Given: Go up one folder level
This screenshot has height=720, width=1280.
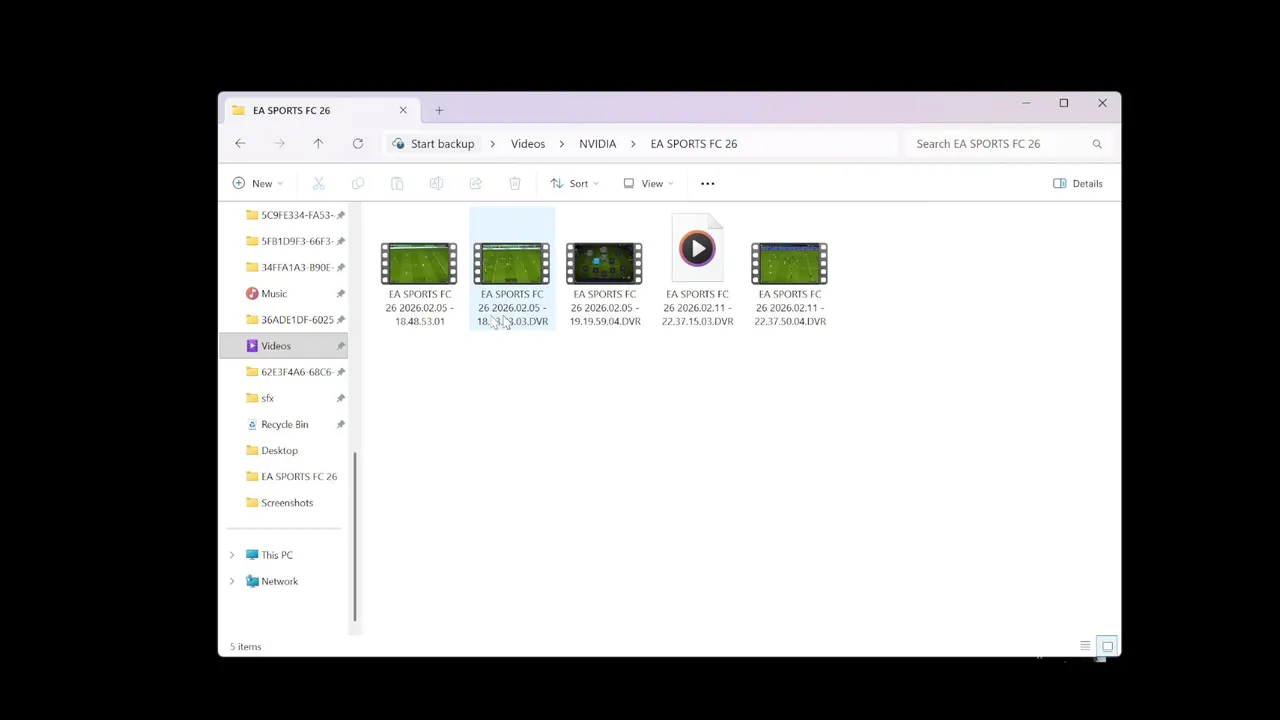Looking at the screenshot, I should [318, 143].
